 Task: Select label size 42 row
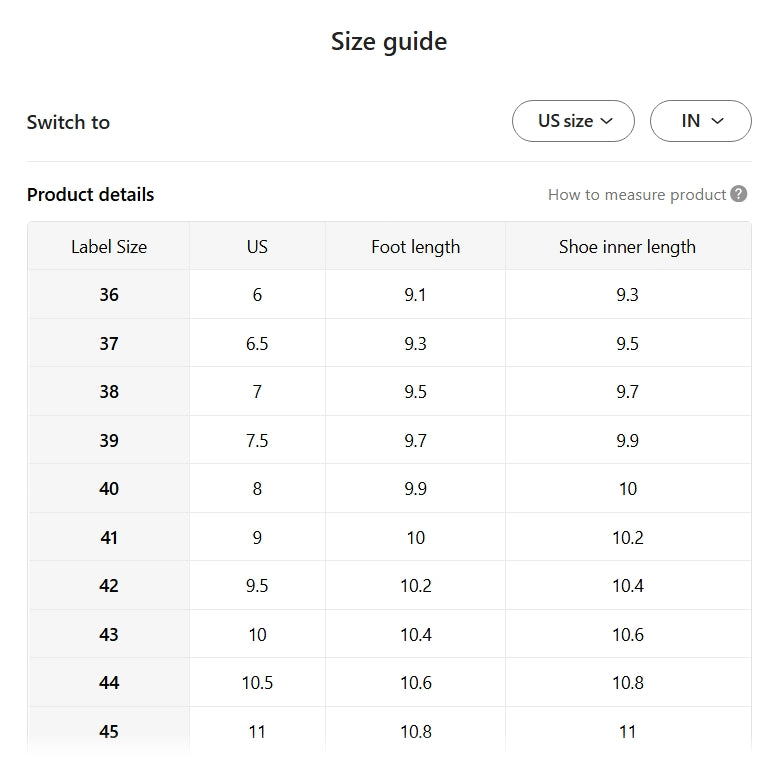pos(109,586)
